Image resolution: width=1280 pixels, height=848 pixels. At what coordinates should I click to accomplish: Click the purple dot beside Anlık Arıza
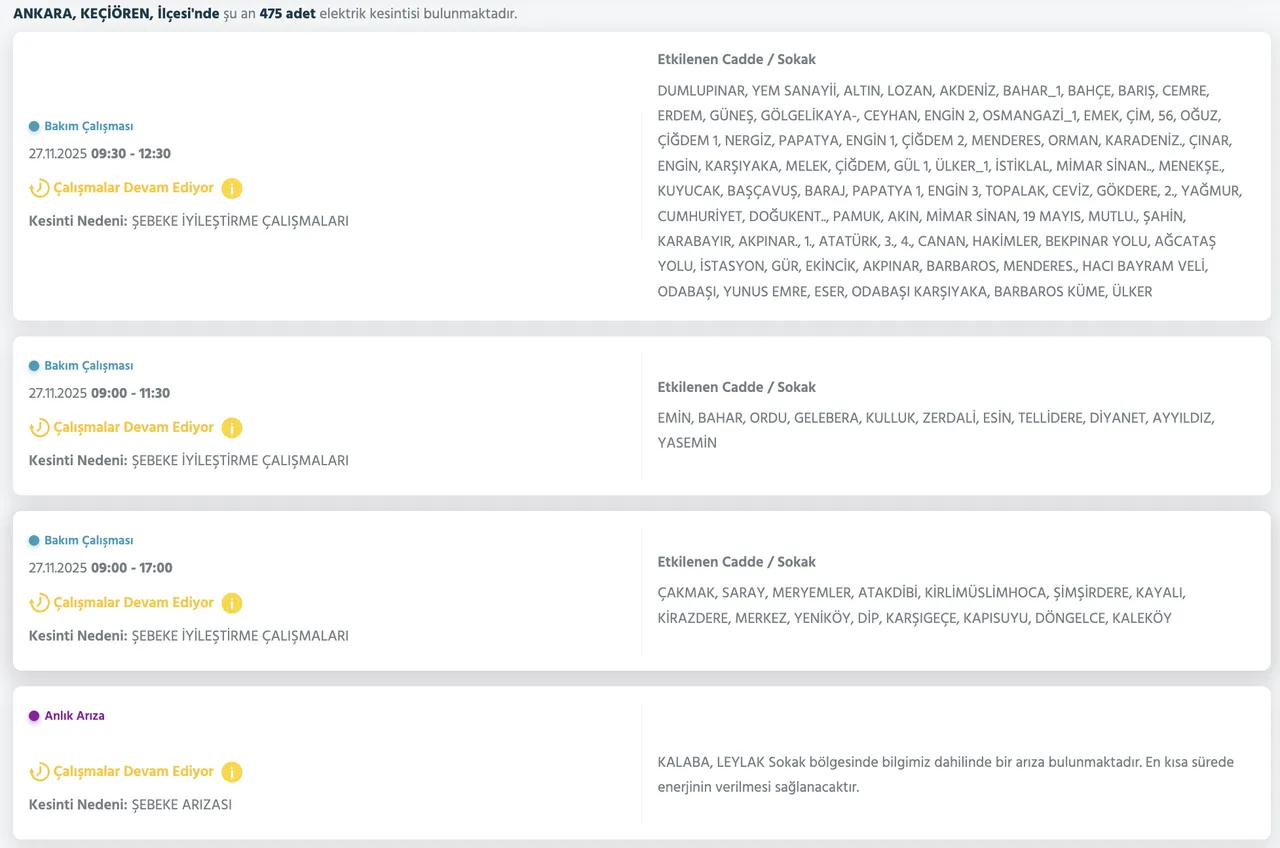[34, 716]
